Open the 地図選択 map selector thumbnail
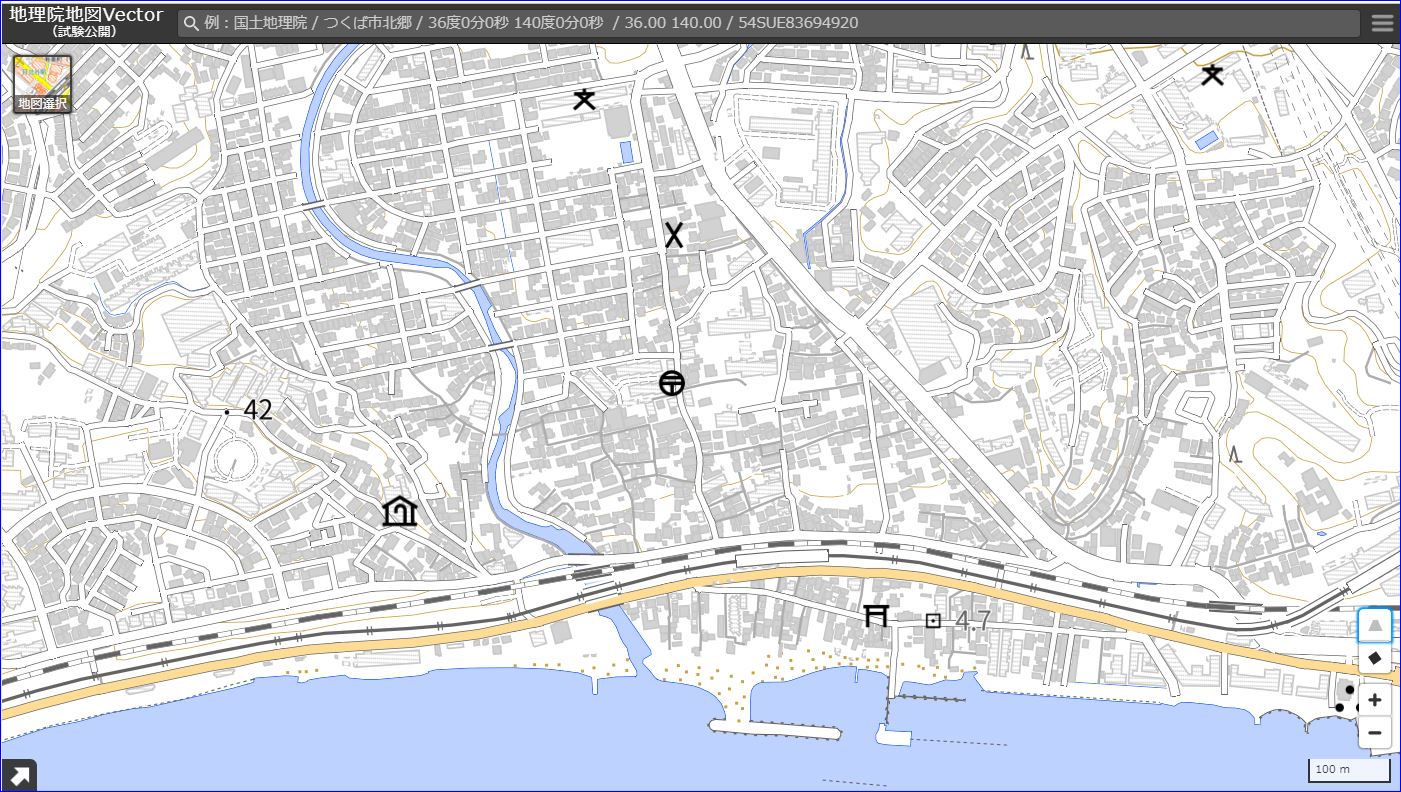The height and width of the screenshot is (792, 1401). click(42, 84)
